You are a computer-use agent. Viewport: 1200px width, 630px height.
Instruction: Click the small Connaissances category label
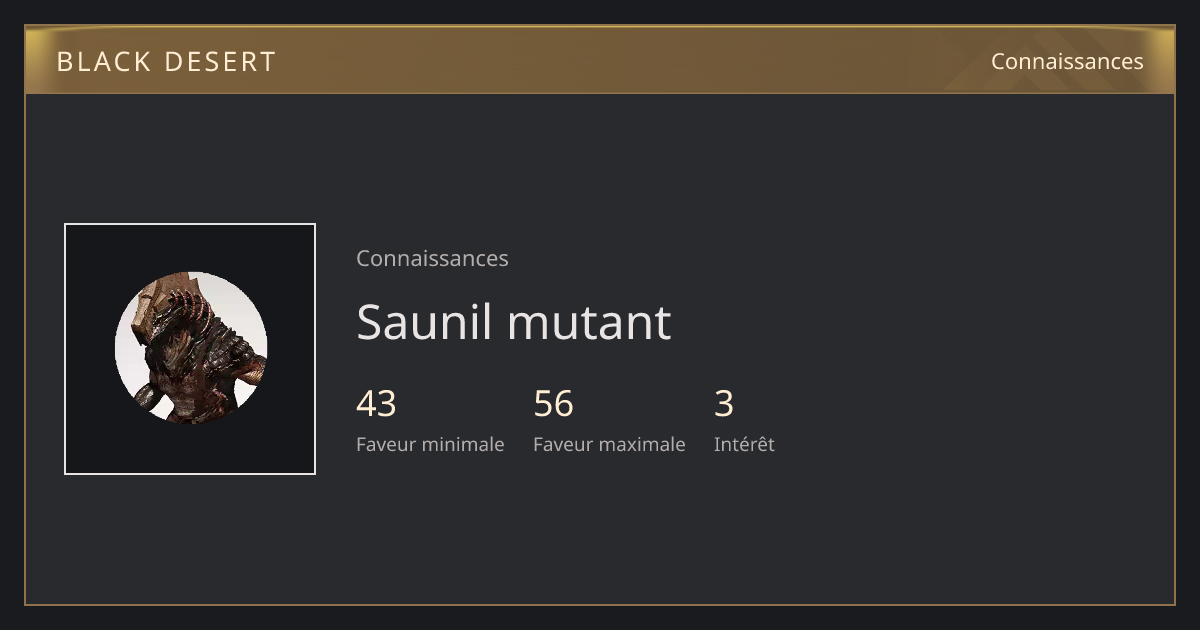[432, 258]
